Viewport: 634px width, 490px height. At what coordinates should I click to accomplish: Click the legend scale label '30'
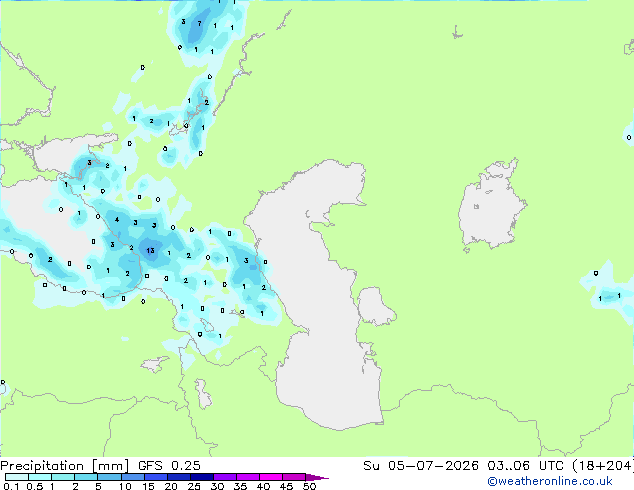pyautogui.click(x=217, y=486)
